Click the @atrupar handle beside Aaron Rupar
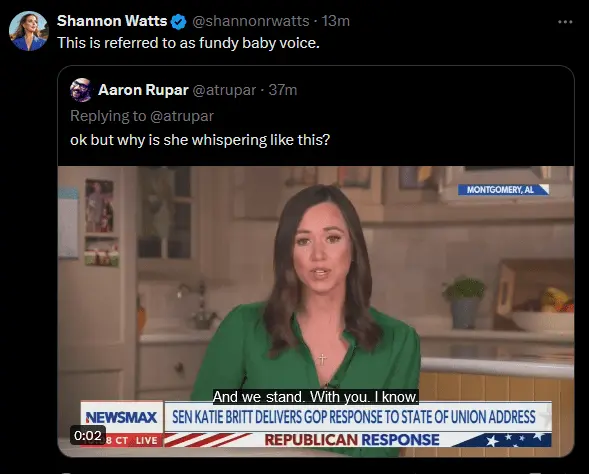 point(224,90)
